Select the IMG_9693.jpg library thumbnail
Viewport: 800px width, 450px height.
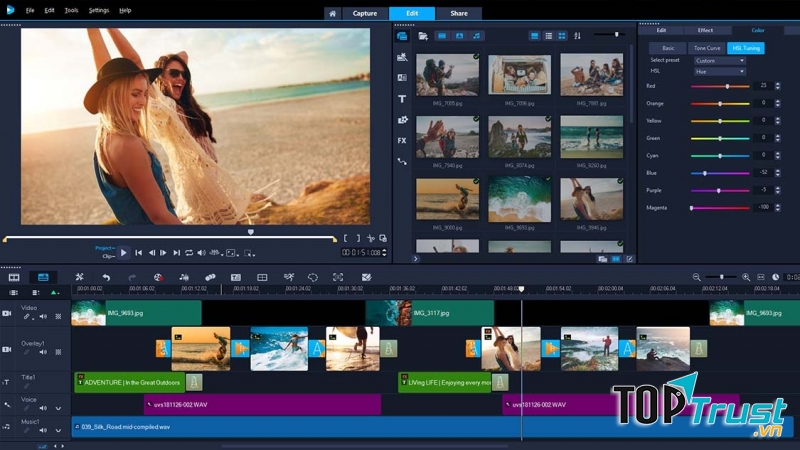click(x=519, y=199)
